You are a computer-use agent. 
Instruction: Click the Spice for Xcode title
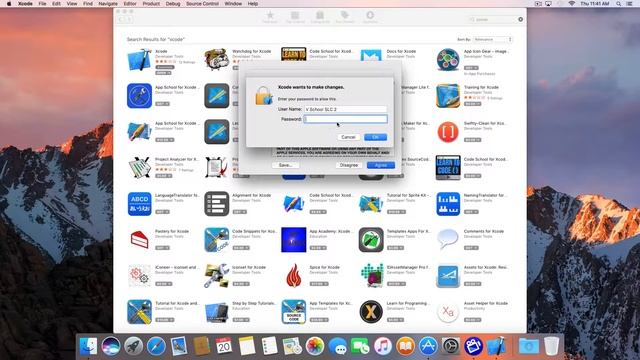(324, 267)
